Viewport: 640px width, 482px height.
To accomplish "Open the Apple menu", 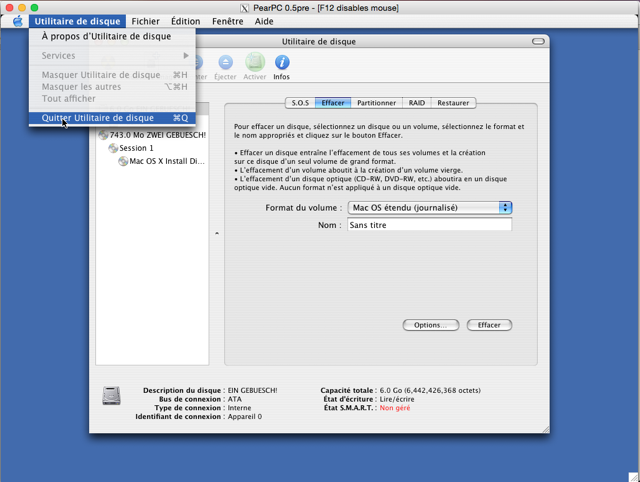I will click(18, 21).
